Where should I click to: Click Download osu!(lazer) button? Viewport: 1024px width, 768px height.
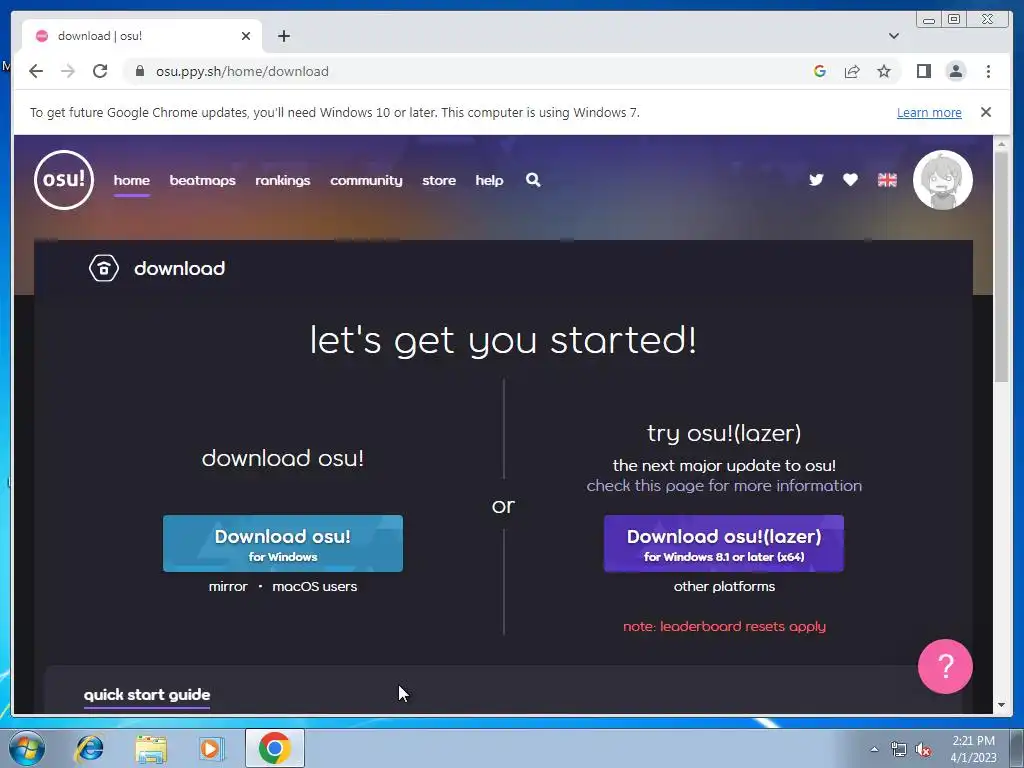724,543
